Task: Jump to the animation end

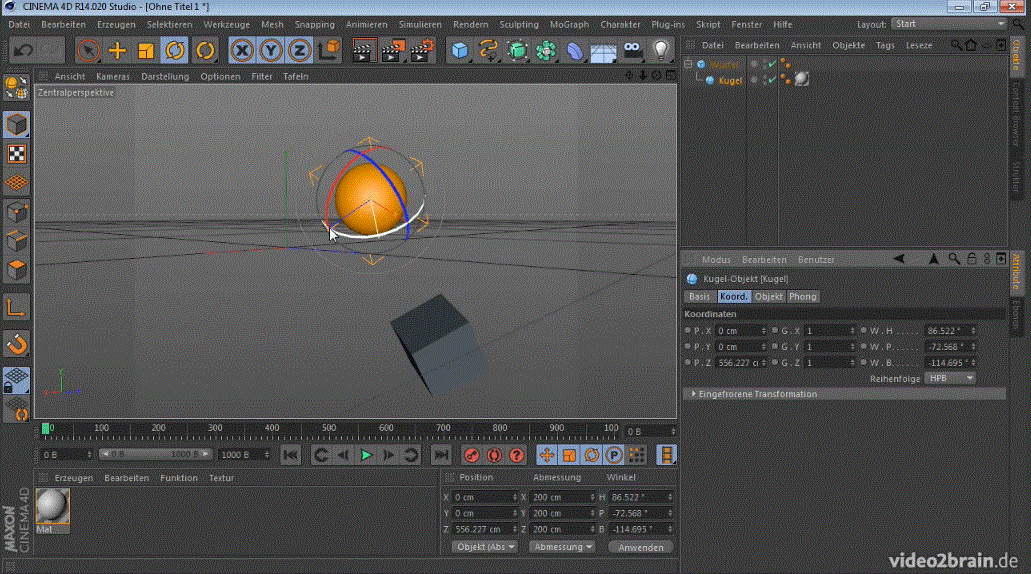Action: (441, 455)
